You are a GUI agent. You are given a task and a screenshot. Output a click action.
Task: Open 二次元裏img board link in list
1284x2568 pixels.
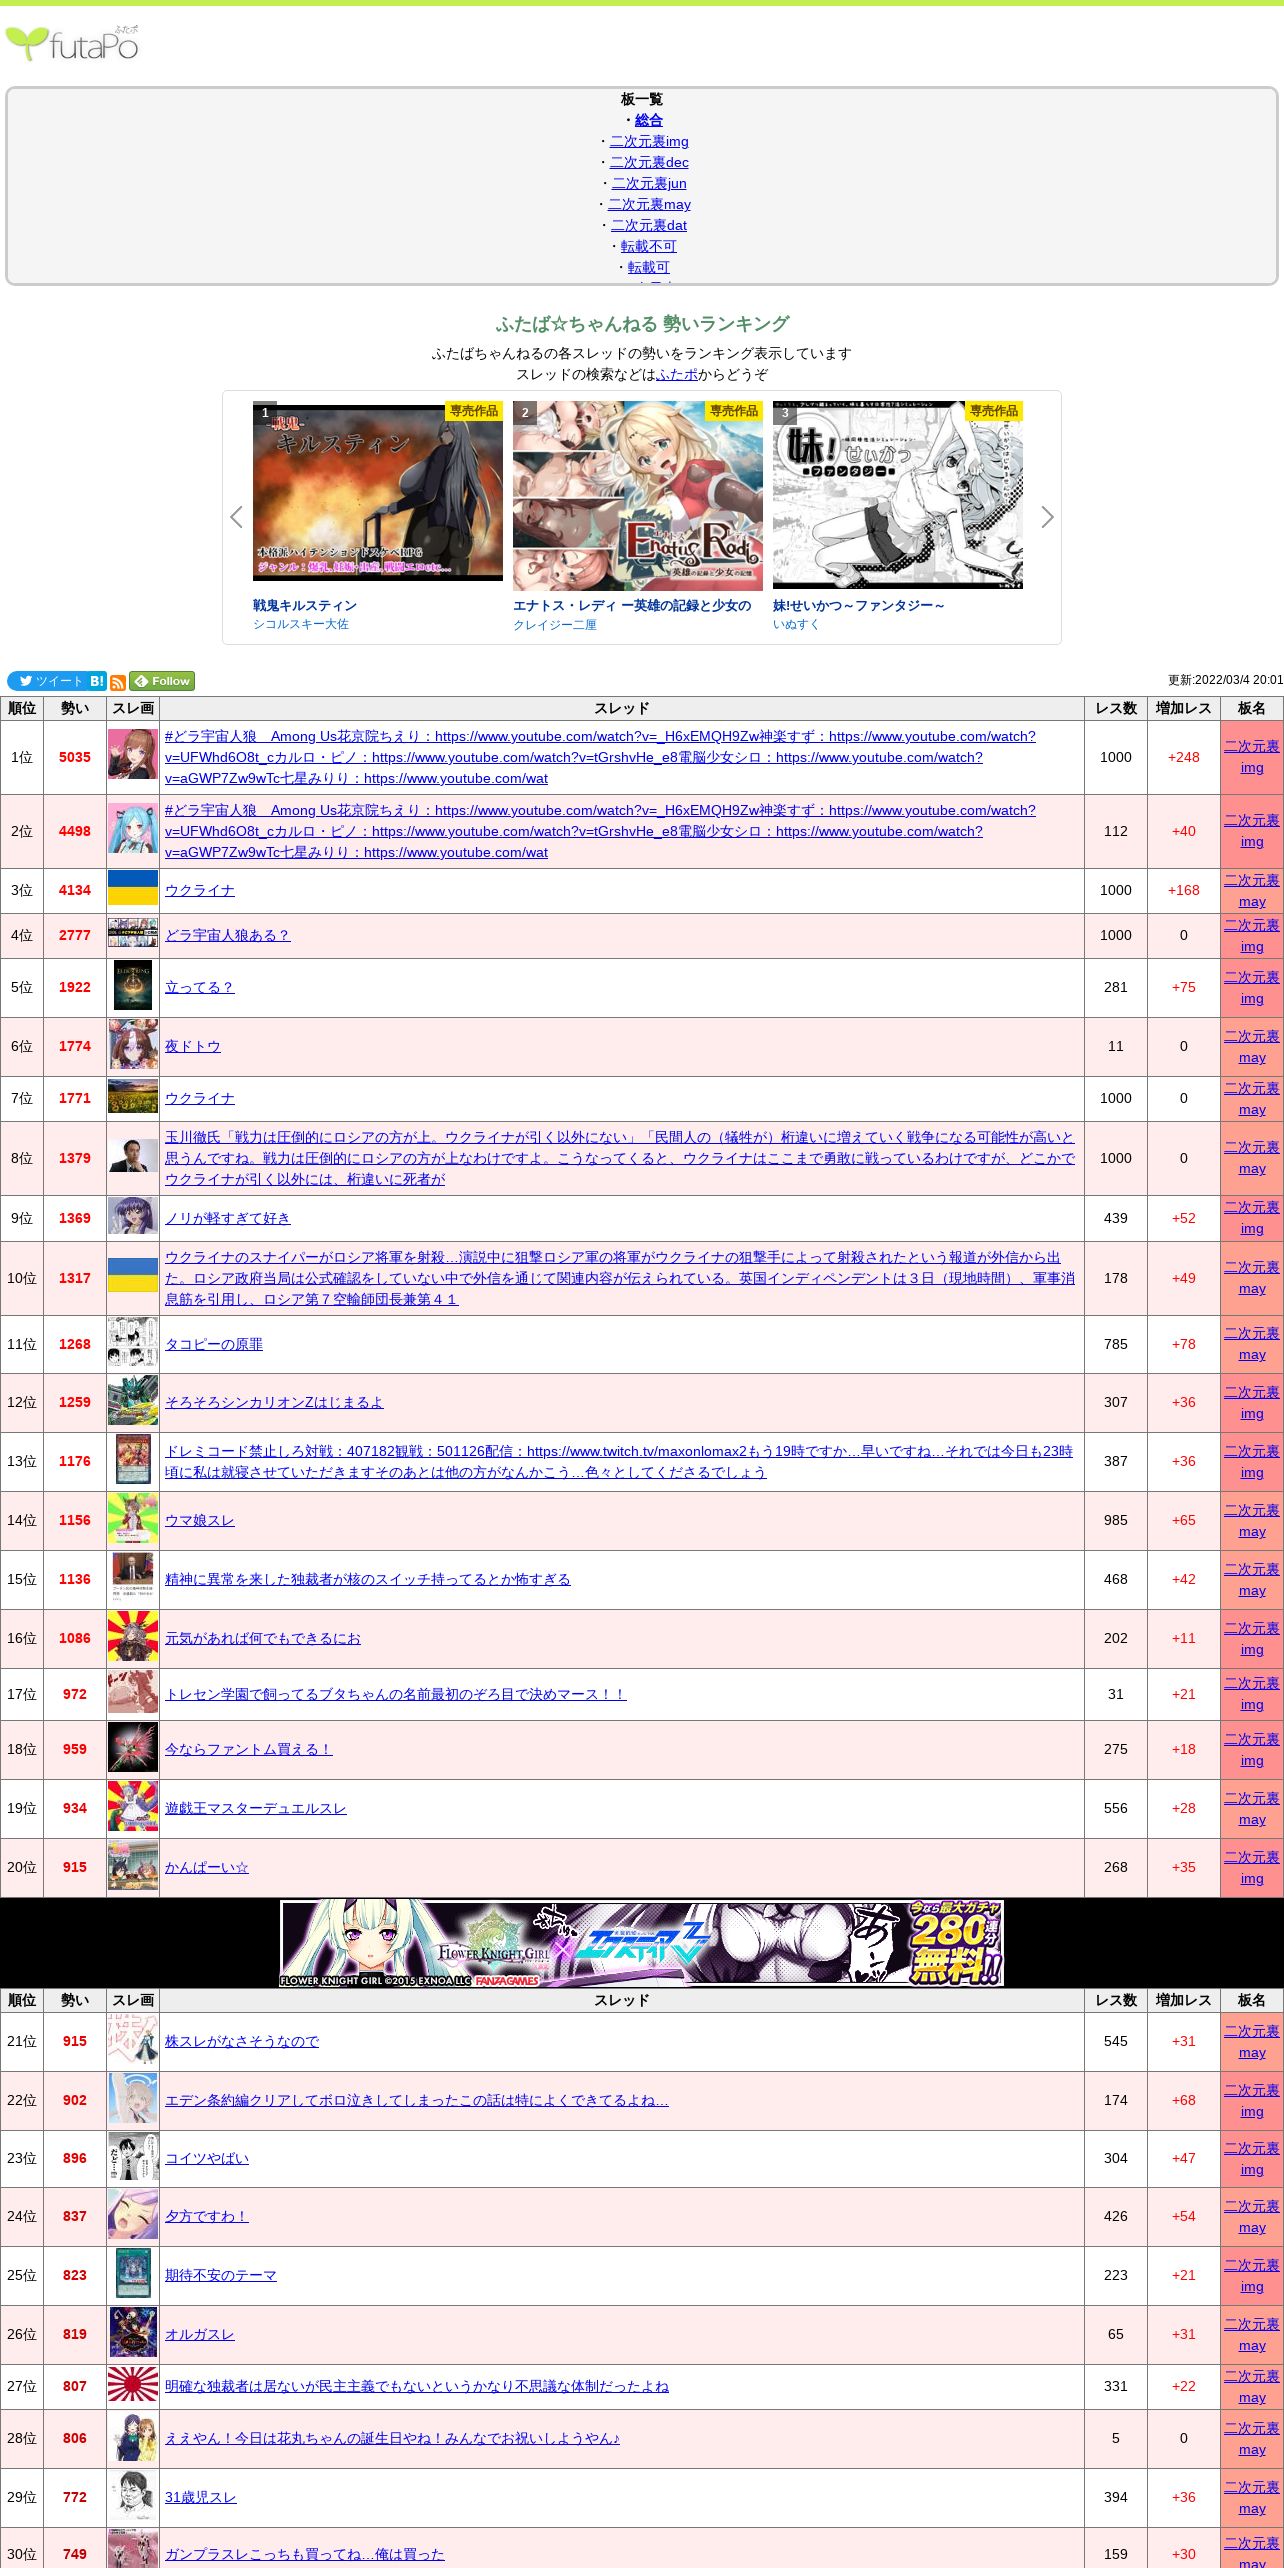[x=649, y=141]
